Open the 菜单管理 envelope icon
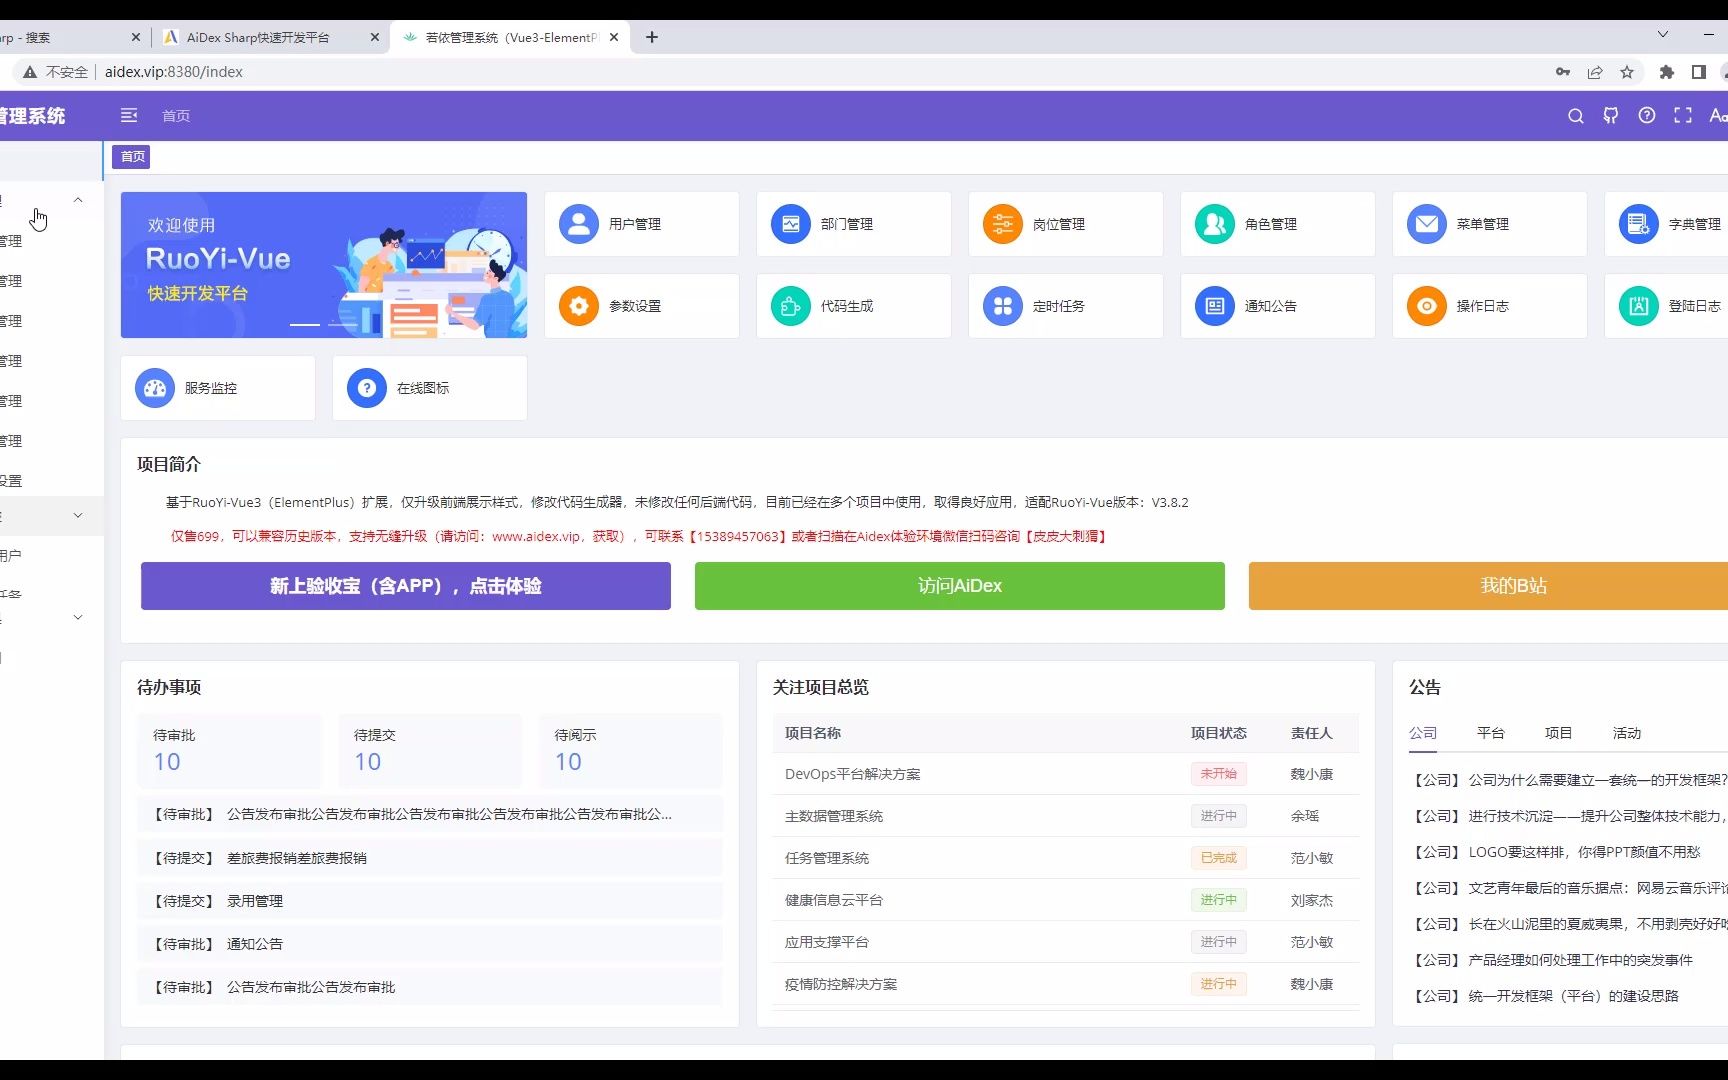 coord(1427,224)
